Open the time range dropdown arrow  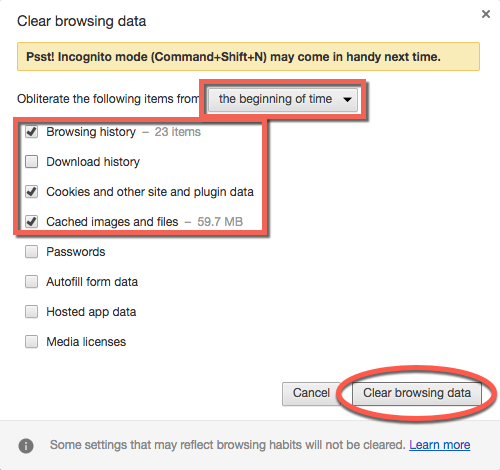pos(347,99)
